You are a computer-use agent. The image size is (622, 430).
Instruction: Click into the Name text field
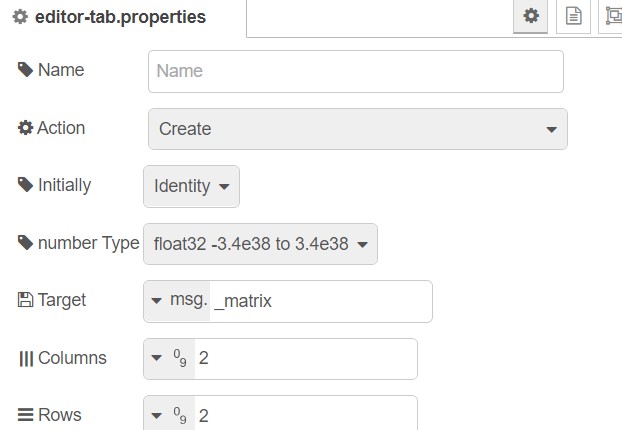[356, 71]
